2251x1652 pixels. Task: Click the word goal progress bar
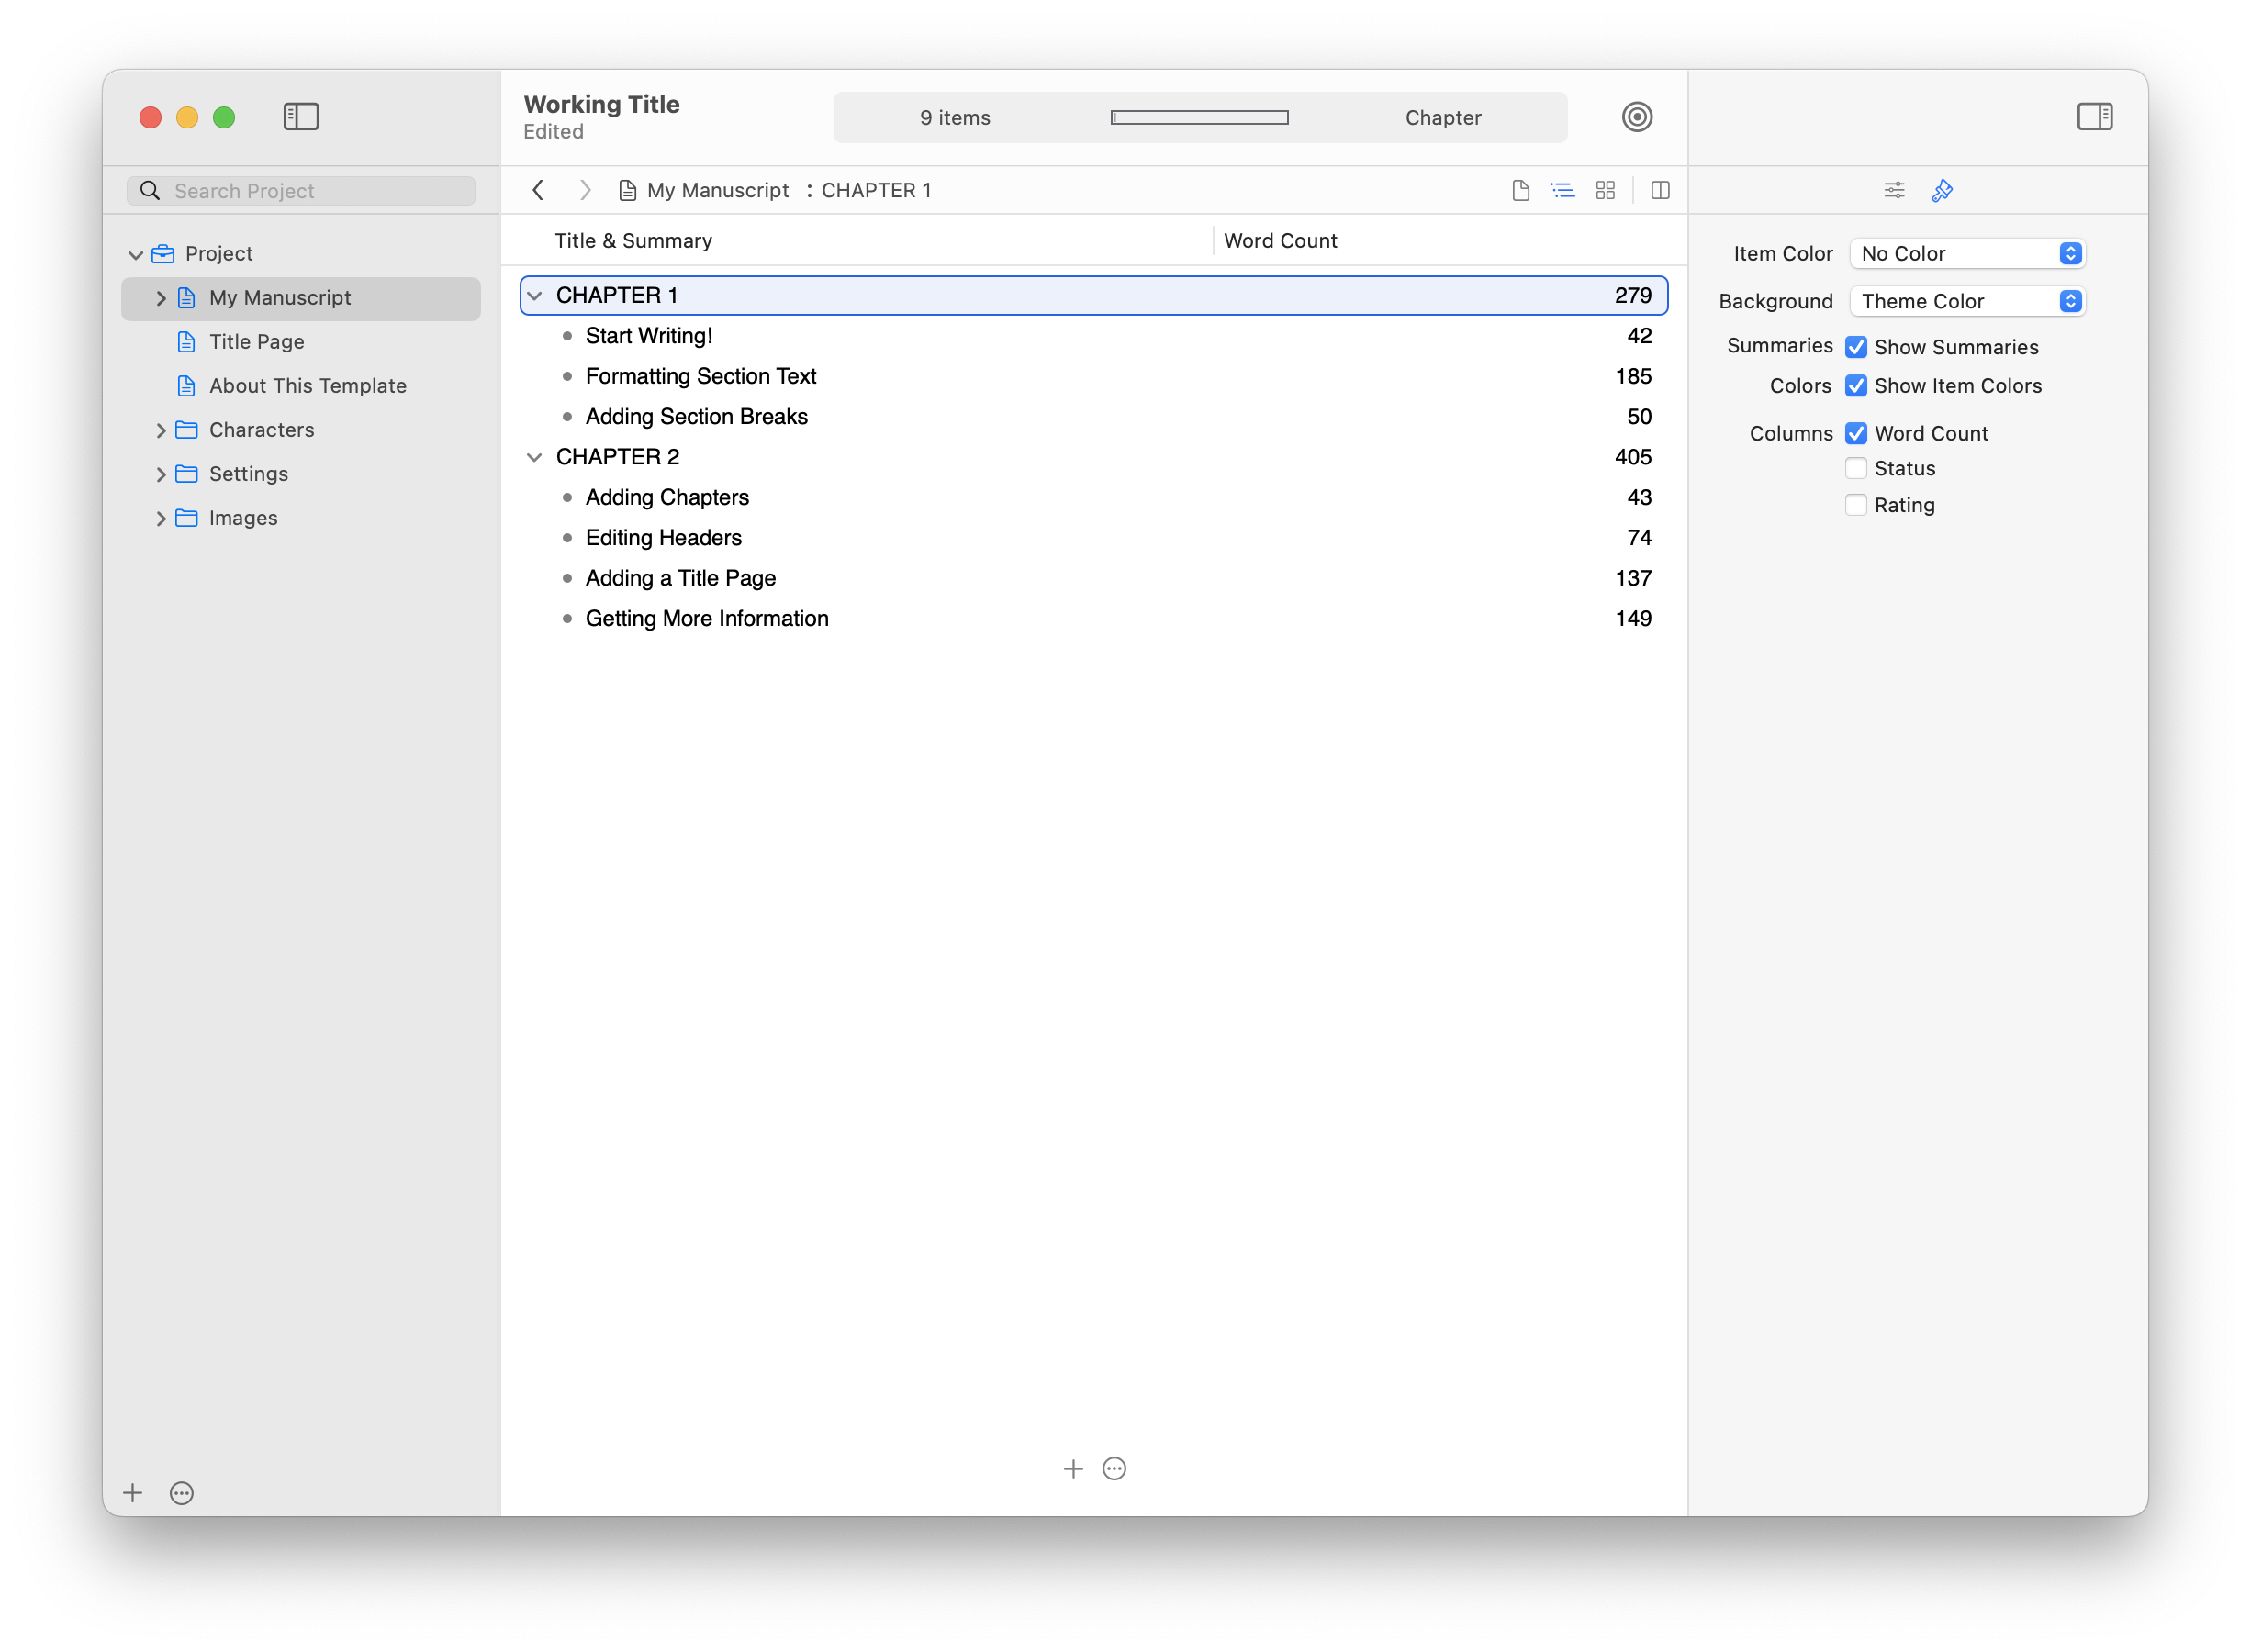[x=1199, y=118]
